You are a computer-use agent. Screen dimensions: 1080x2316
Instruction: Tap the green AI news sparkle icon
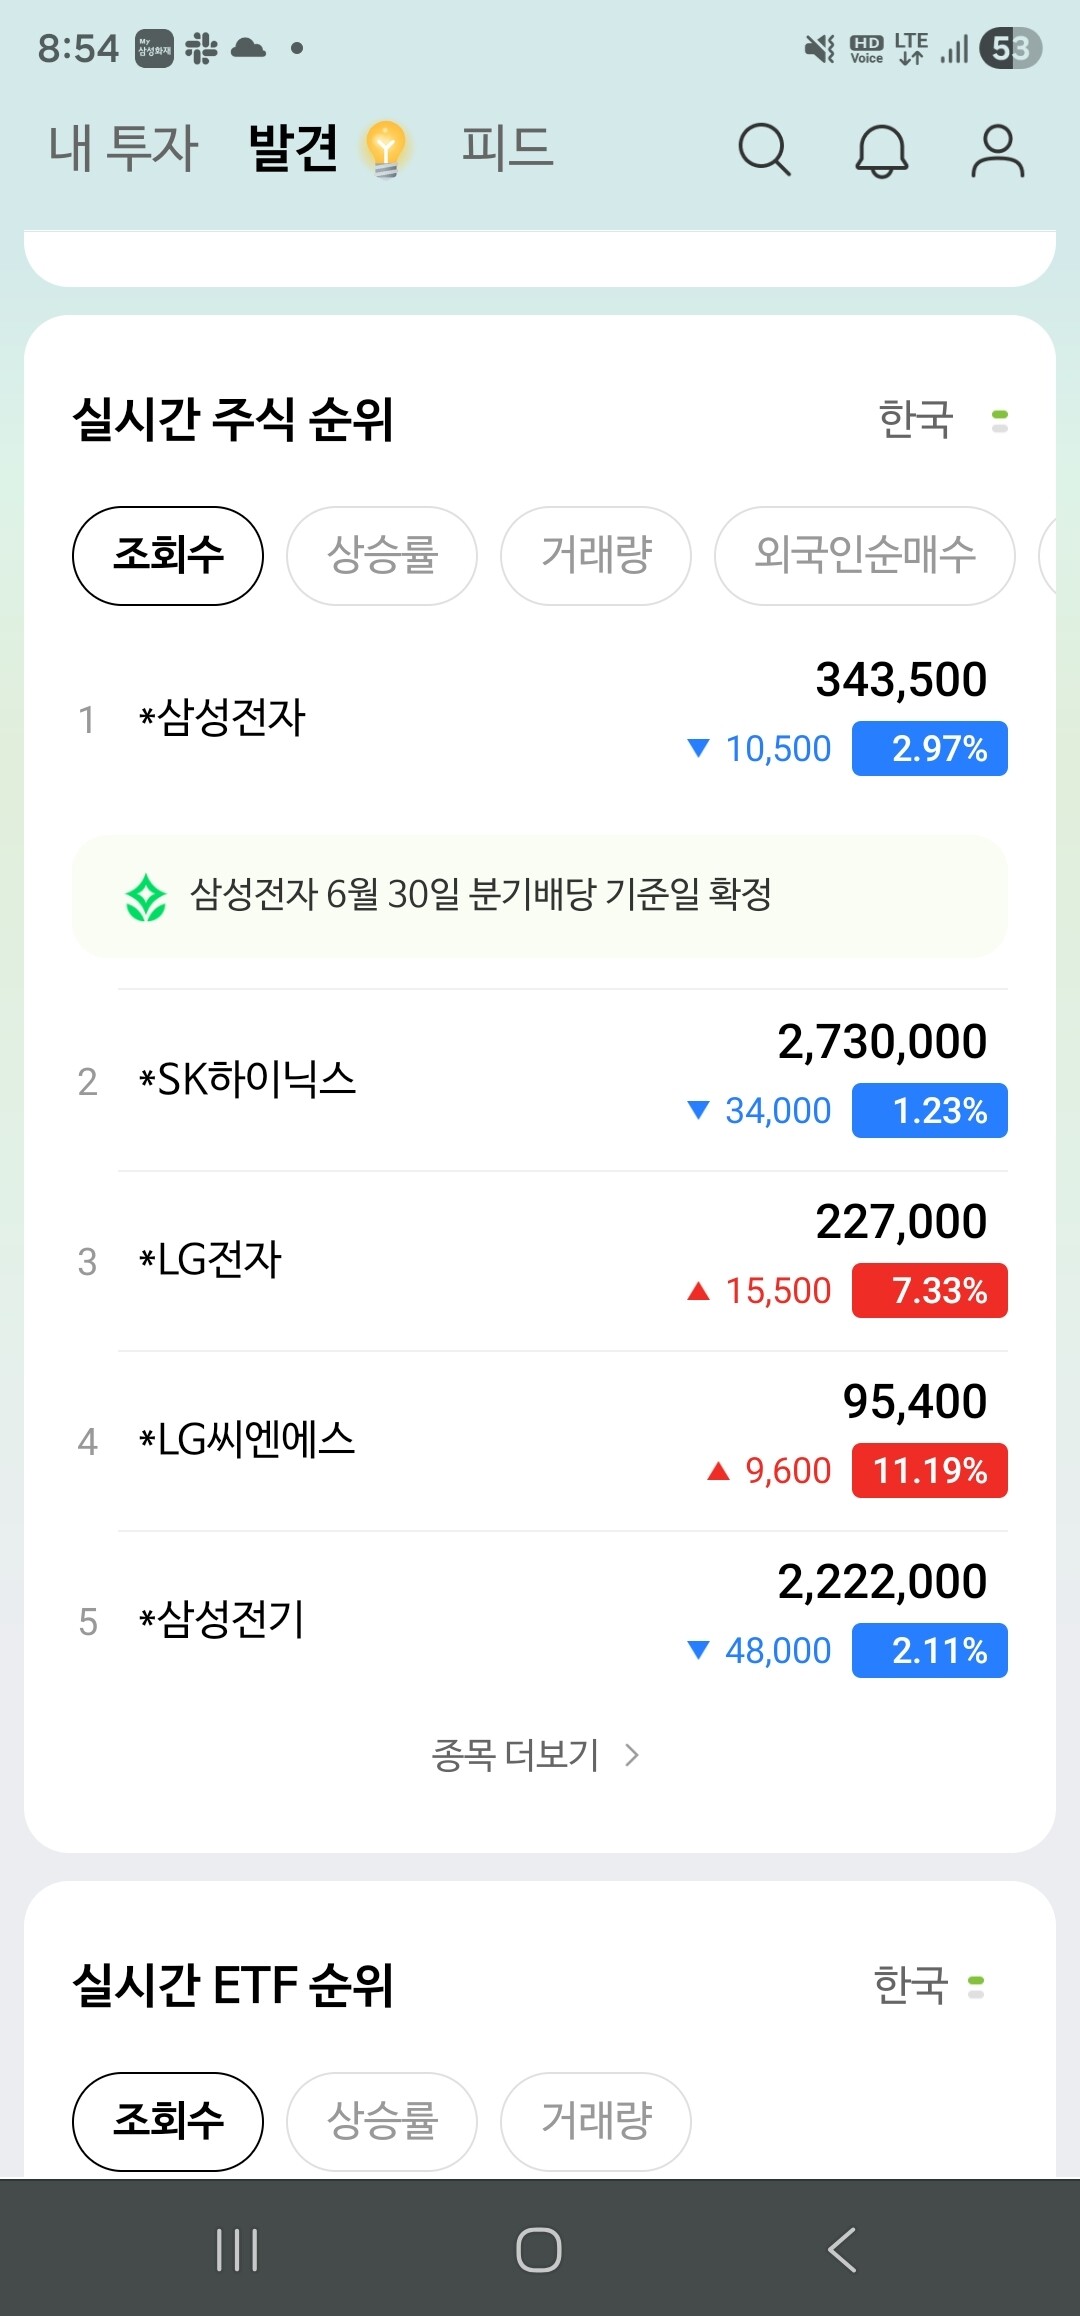tap(146, 897)
